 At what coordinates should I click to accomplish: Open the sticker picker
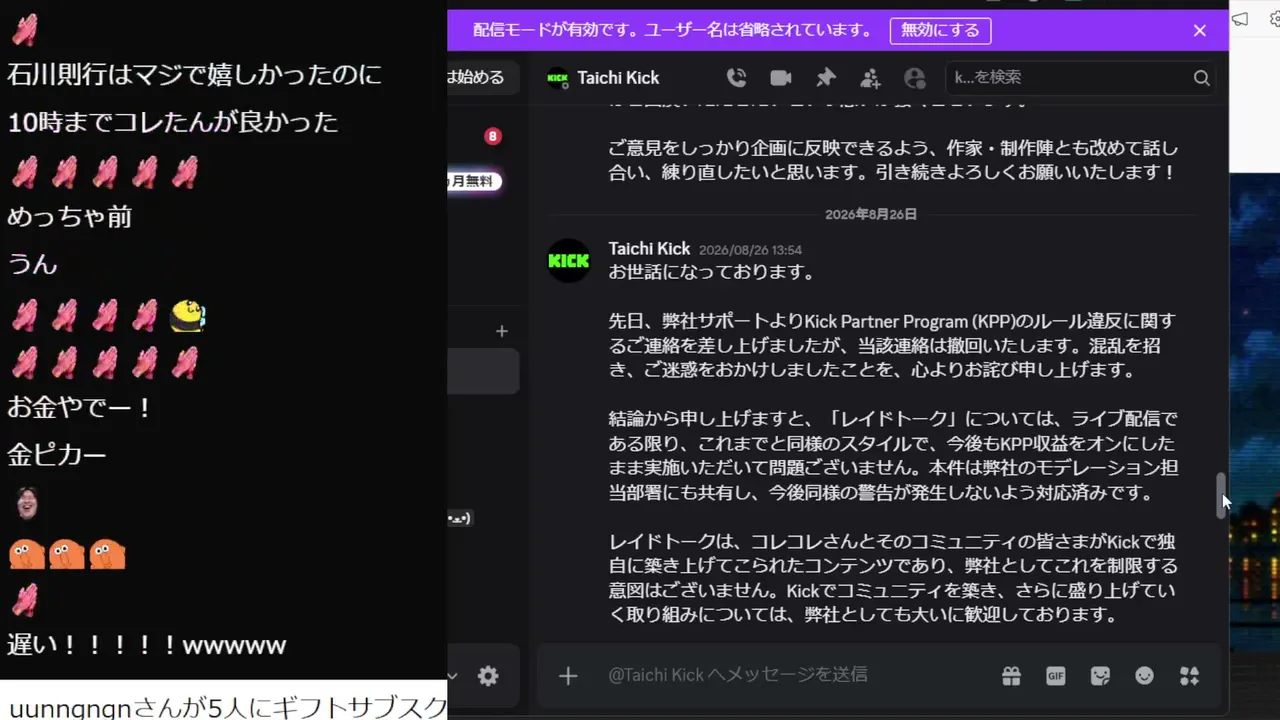(1100, 676)
